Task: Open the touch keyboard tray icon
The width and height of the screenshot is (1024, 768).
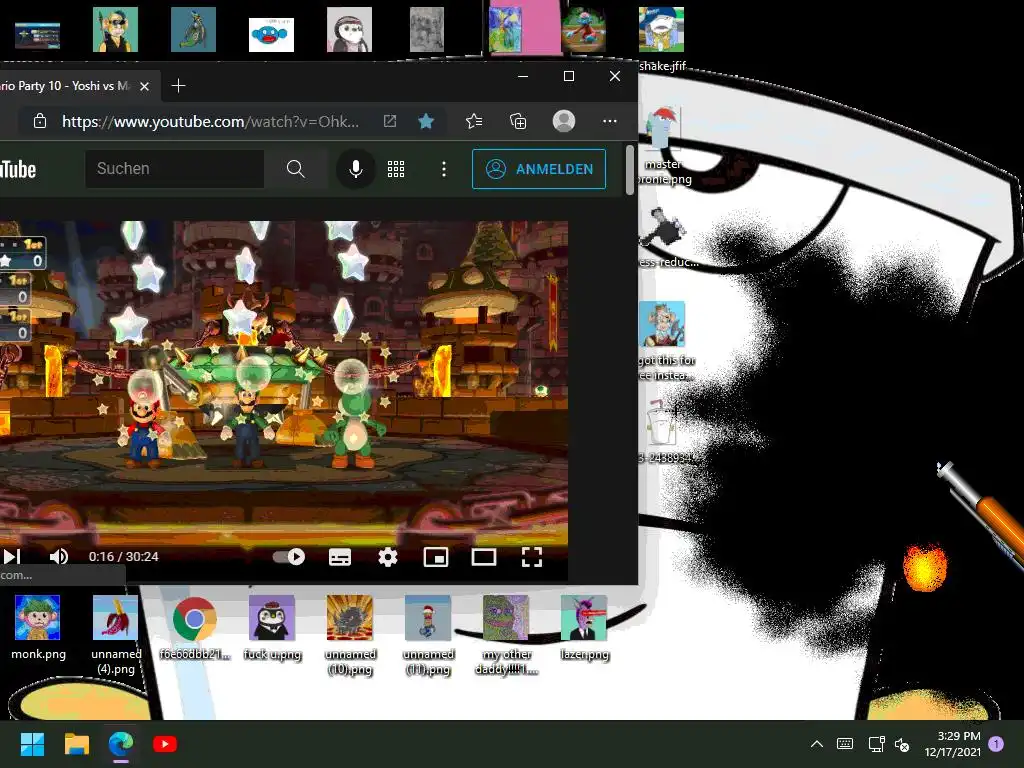Action: (x=844, y=744)
